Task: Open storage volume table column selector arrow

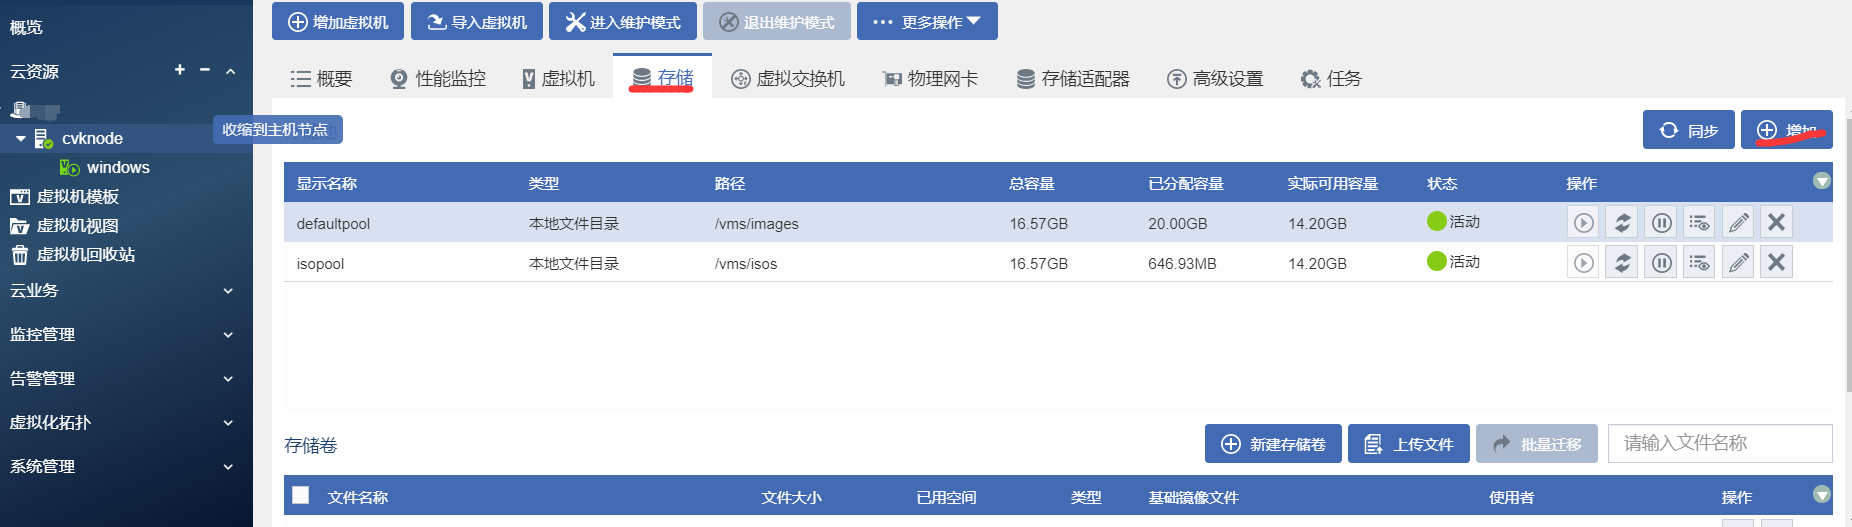Action: pyautogui.click(x=1822, y=494)
